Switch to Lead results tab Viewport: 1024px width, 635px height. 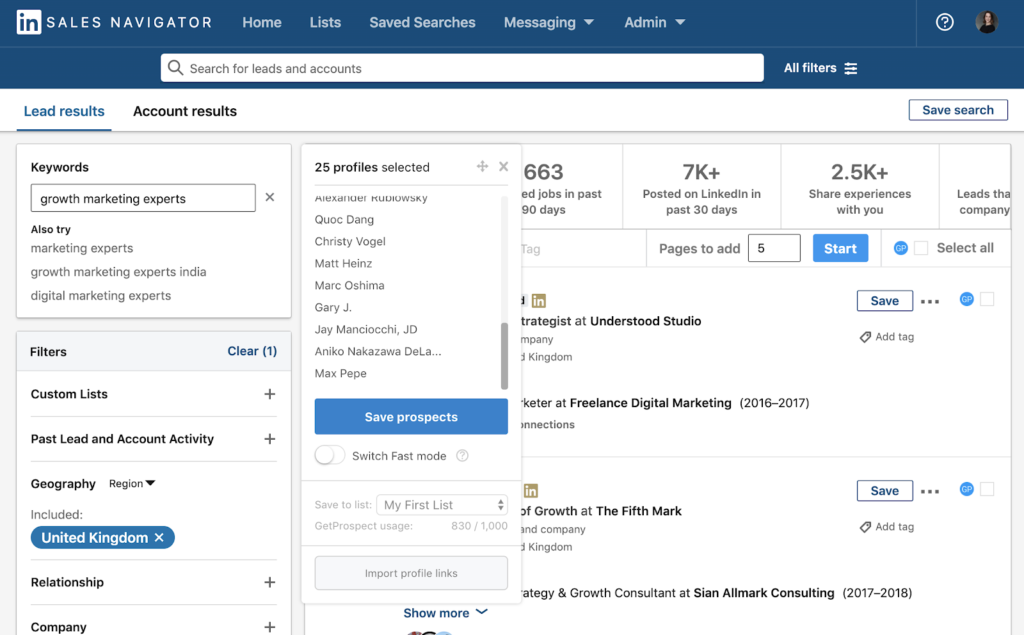[64, 111]
